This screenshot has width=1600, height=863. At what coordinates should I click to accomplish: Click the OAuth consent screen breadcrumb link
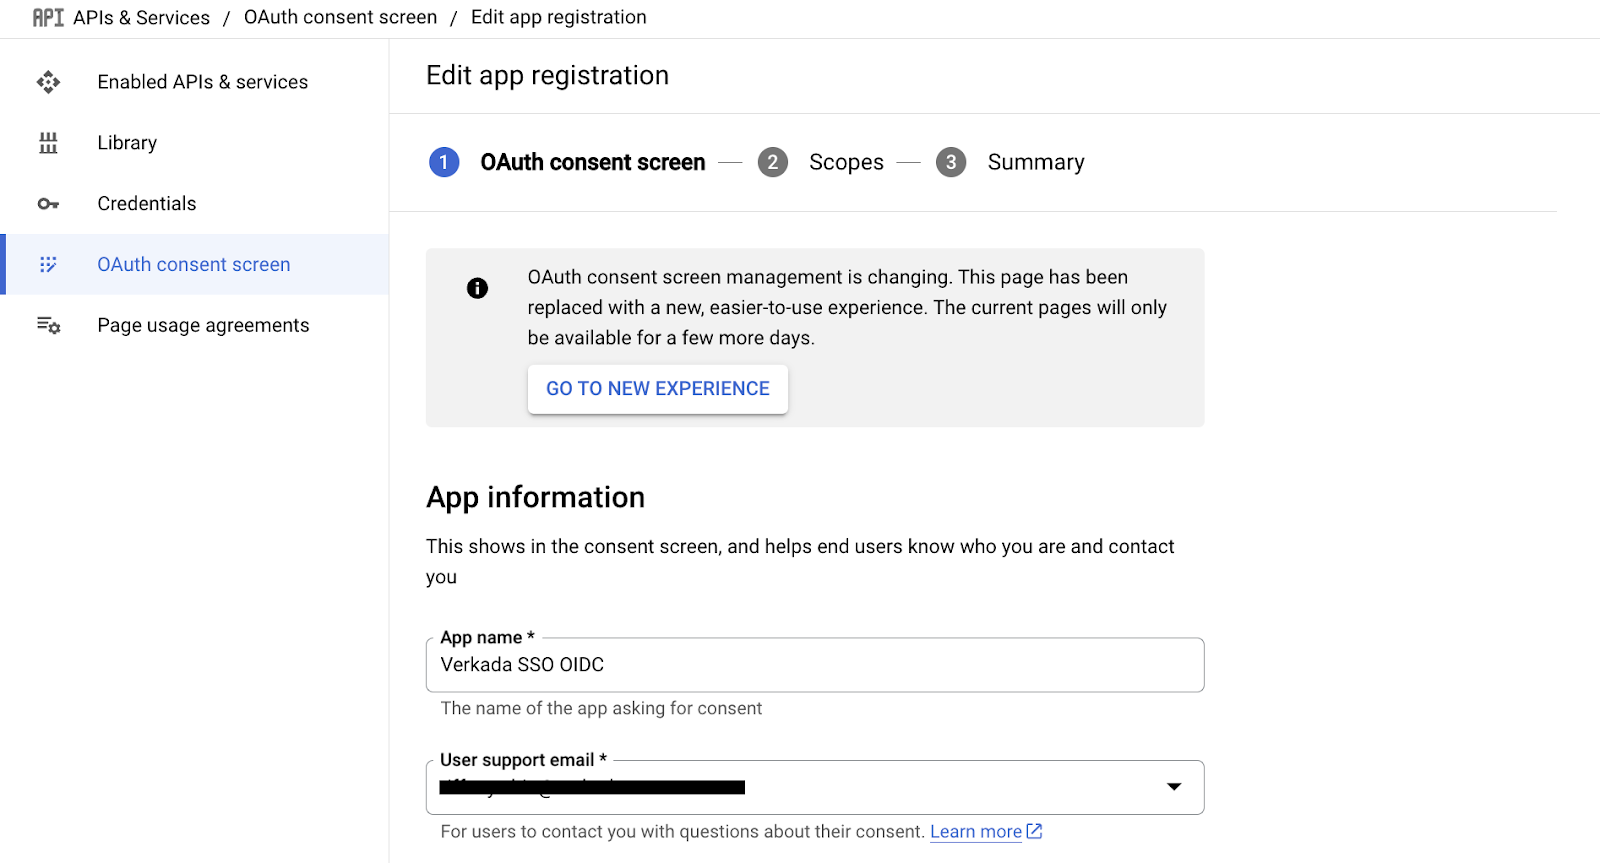pyautogui.click(x=340, y=18)
